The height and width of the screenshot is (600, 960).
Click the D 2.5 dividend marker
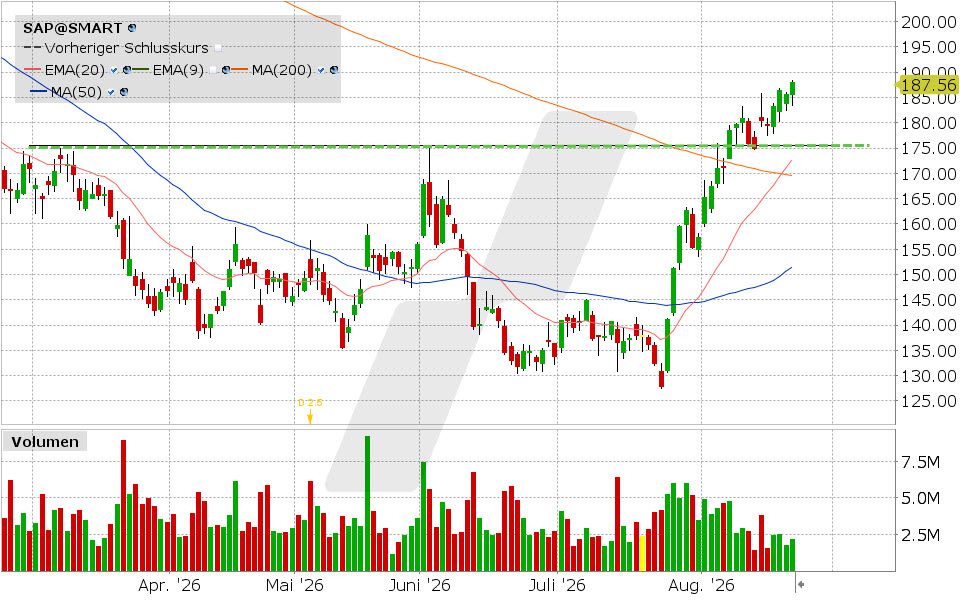pos(310,410)
